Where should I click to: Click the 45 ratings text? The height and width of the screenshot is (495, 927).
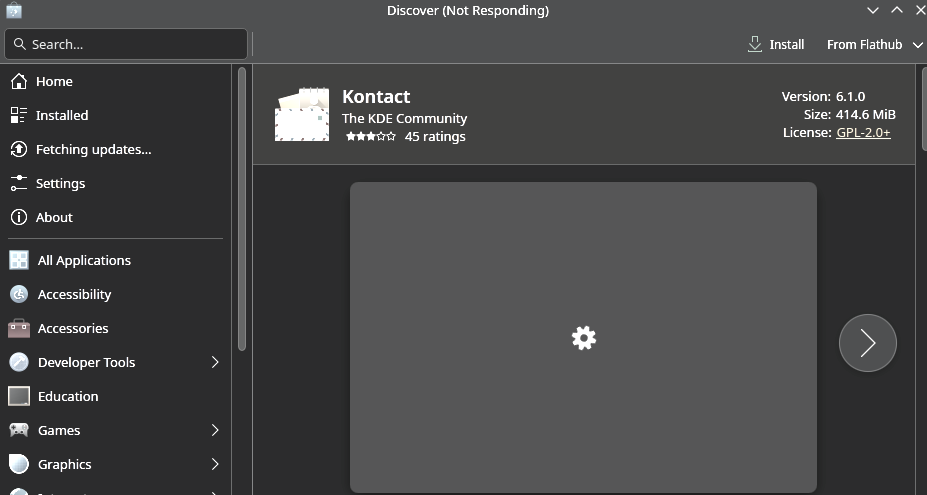[x=435, y=137]
